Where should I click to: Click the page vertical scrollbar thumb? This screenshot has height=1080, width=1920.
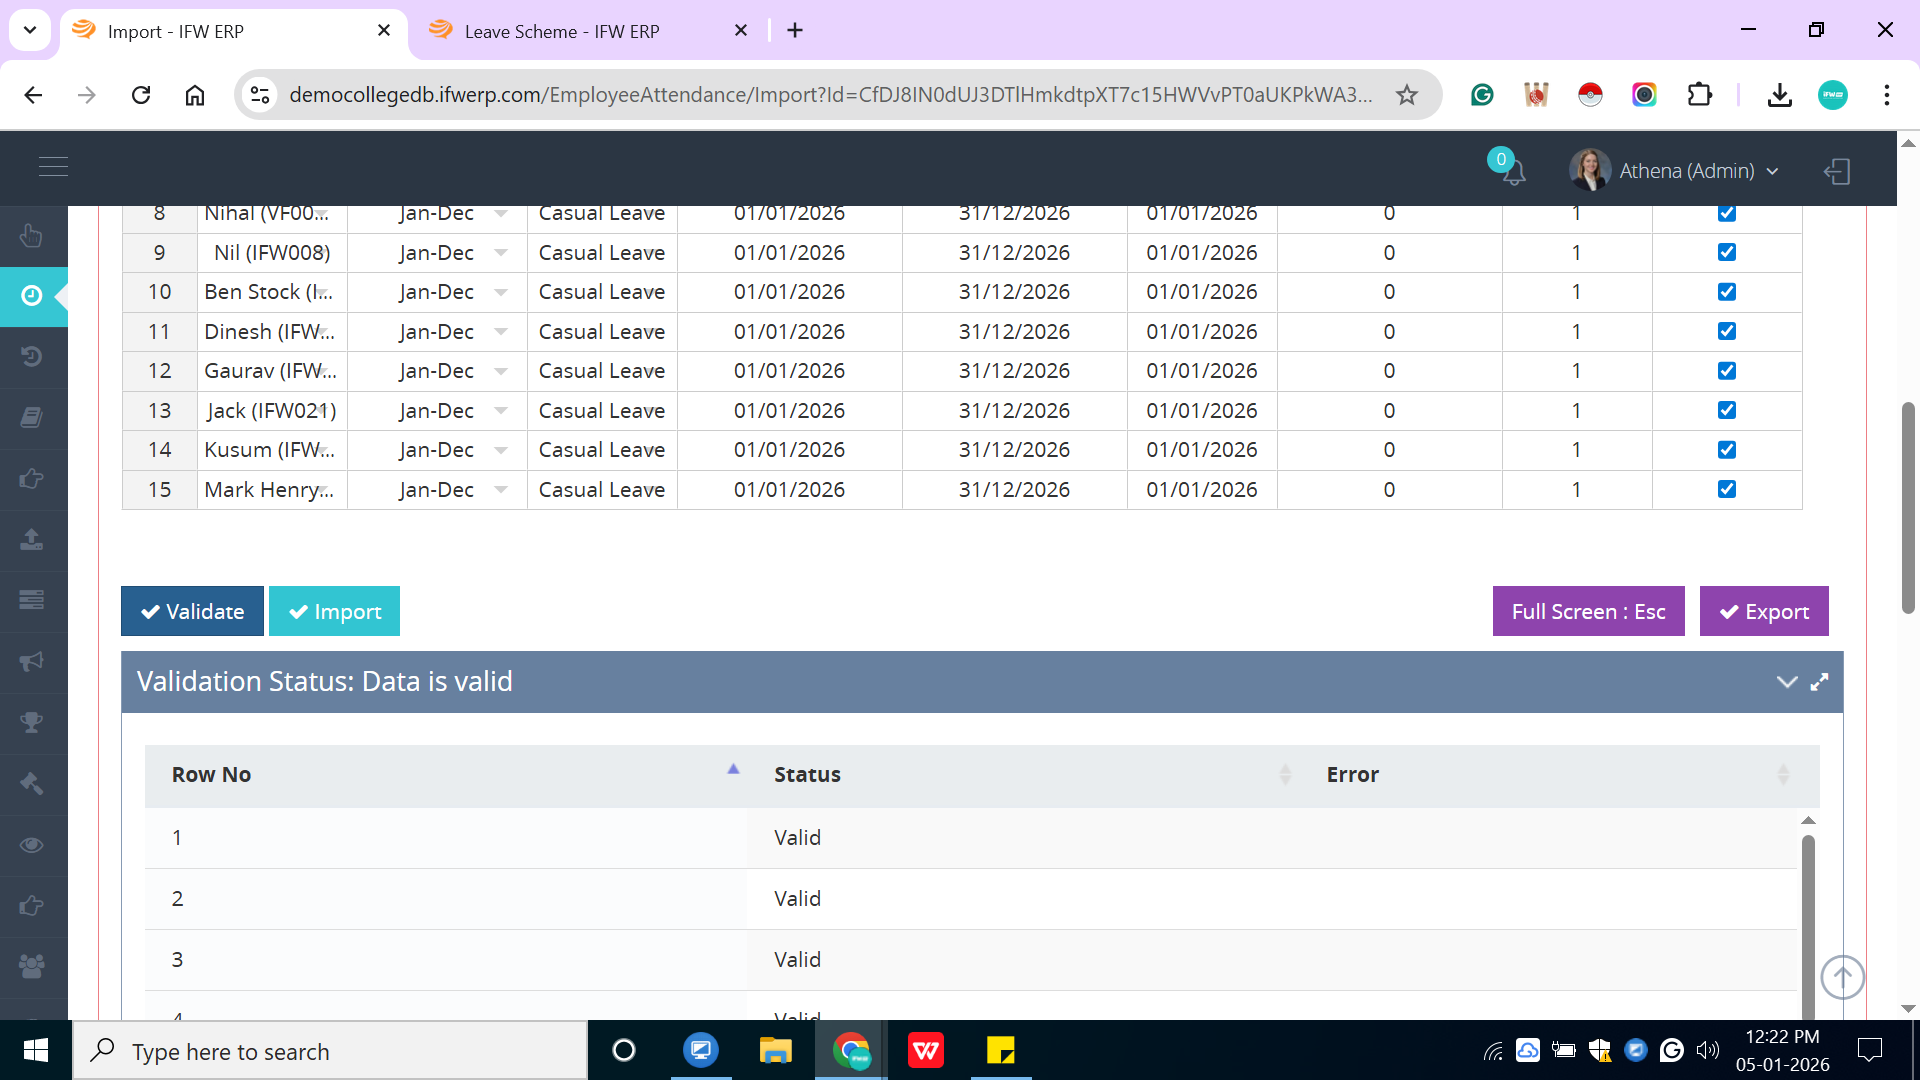[x=1908, y=507]
